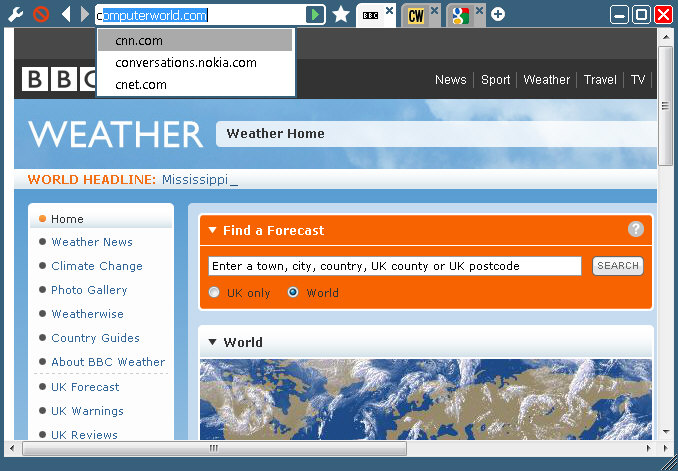Open the Sport link in BBC header

496,80
